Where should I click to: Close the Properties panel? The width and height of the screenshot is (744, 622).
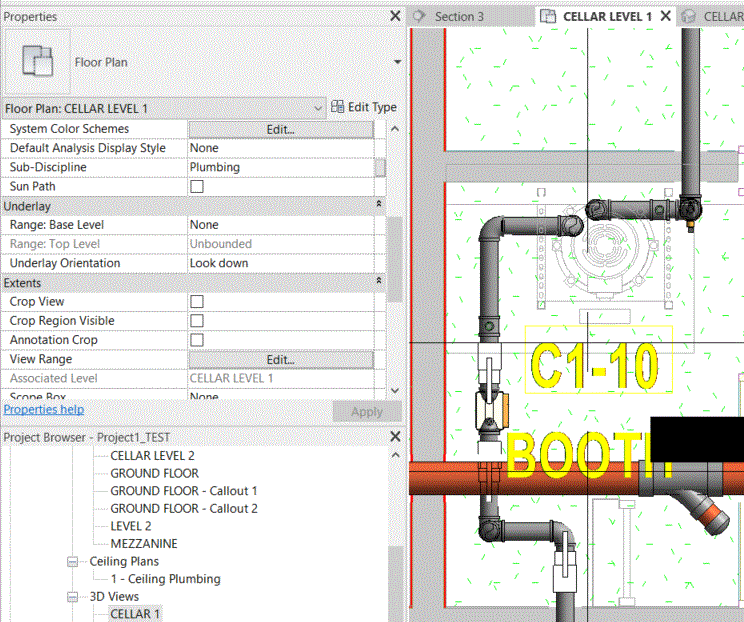tap(395, 16)
